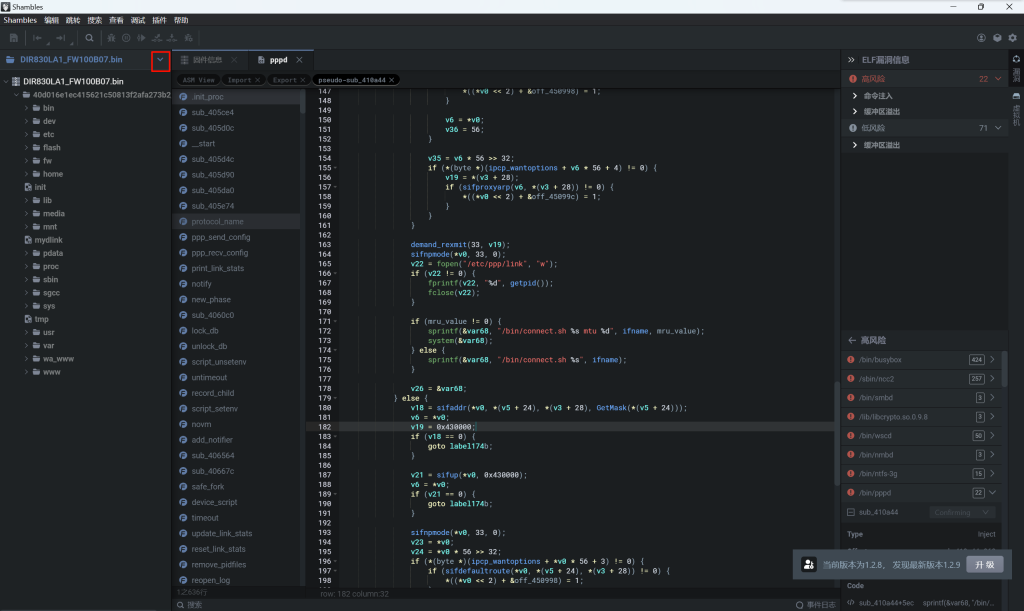Expand the sbin folder in file tree
The width and height of the screenshot is (1024, 611).
click(27, 281)
